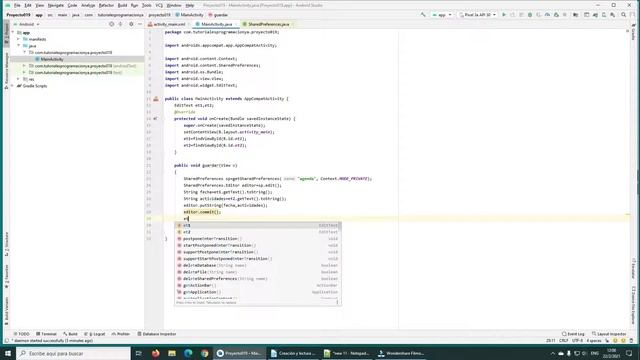
Task: Click MainActivity in the breadcrumb bar
Action: tap(189, 15)
